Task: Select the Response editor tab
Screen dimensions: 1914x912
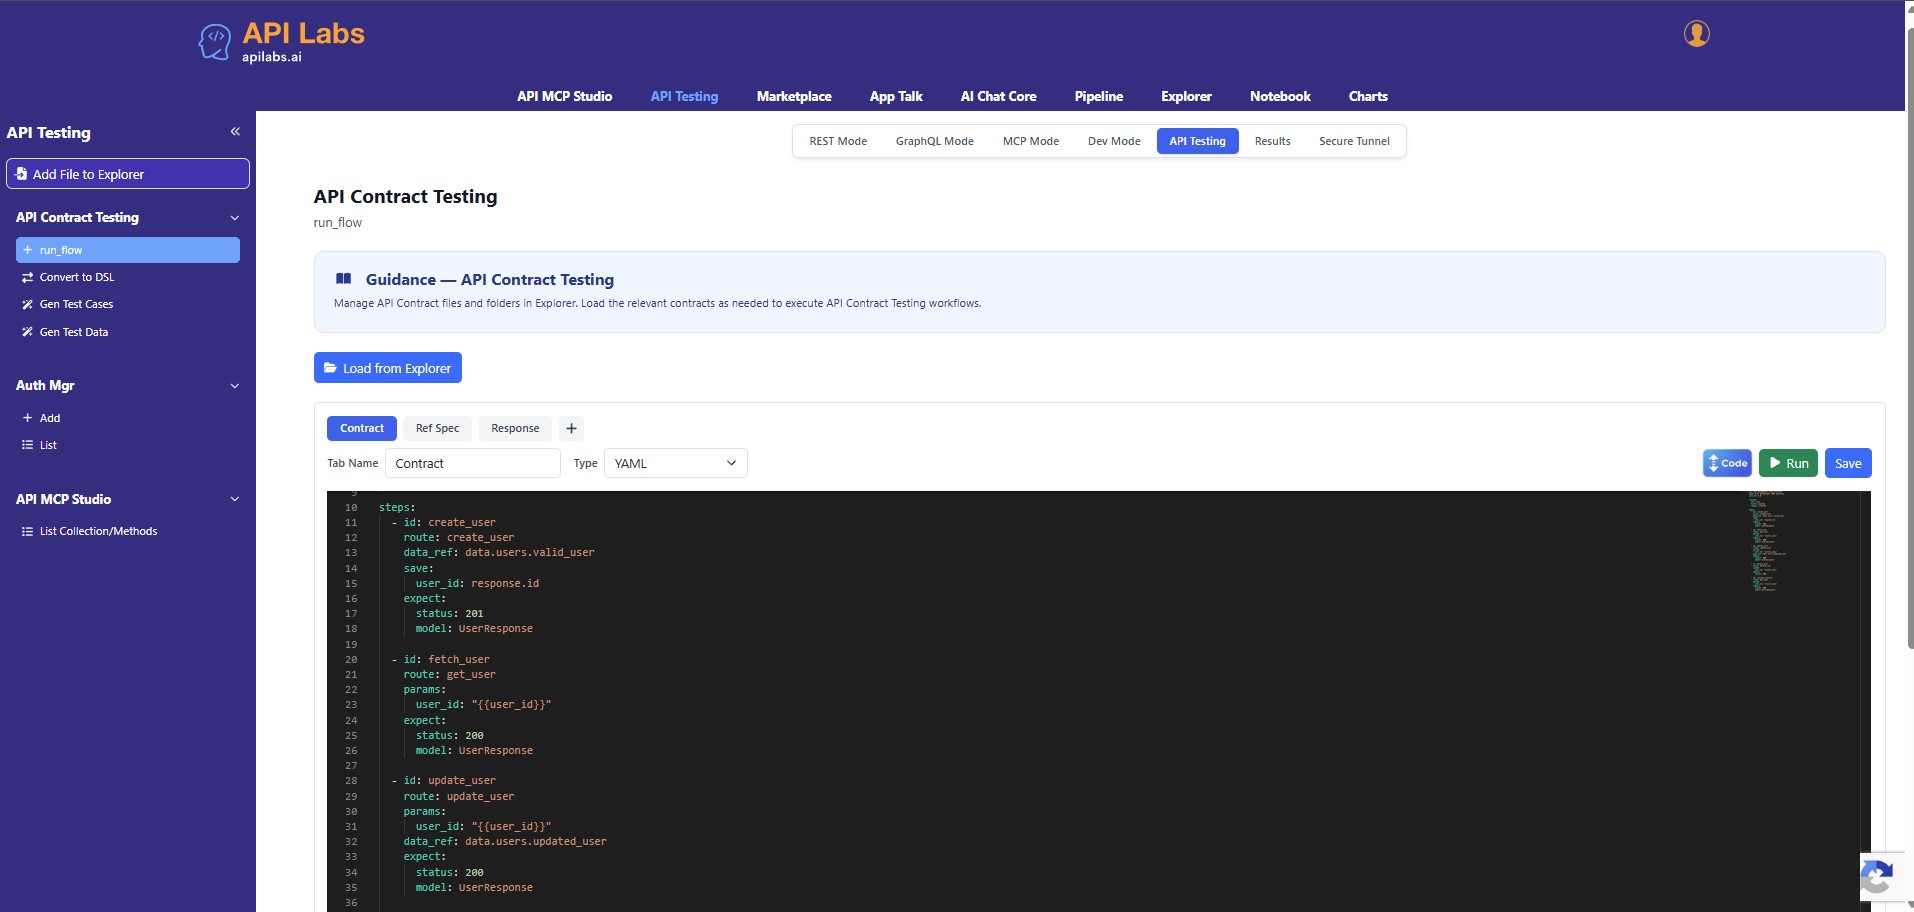Action: pyautogui.click(x=515, y=428)
